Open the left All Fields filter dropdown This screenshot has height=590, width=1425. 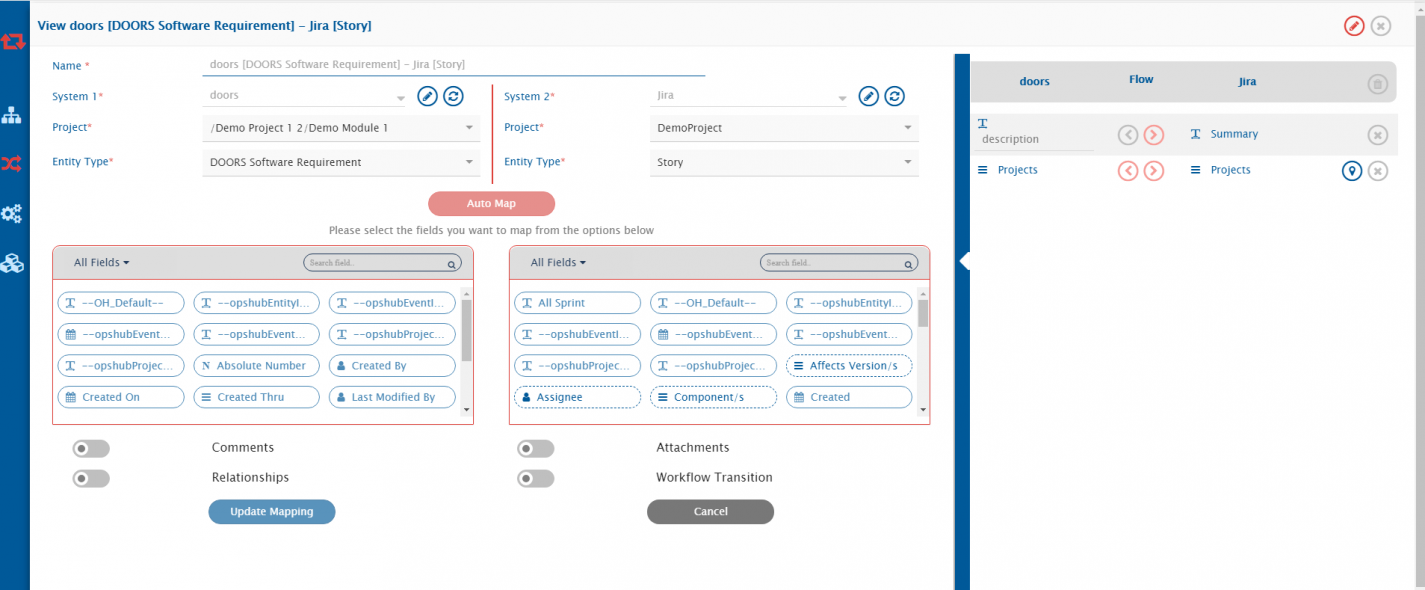[x=101, y=263]
